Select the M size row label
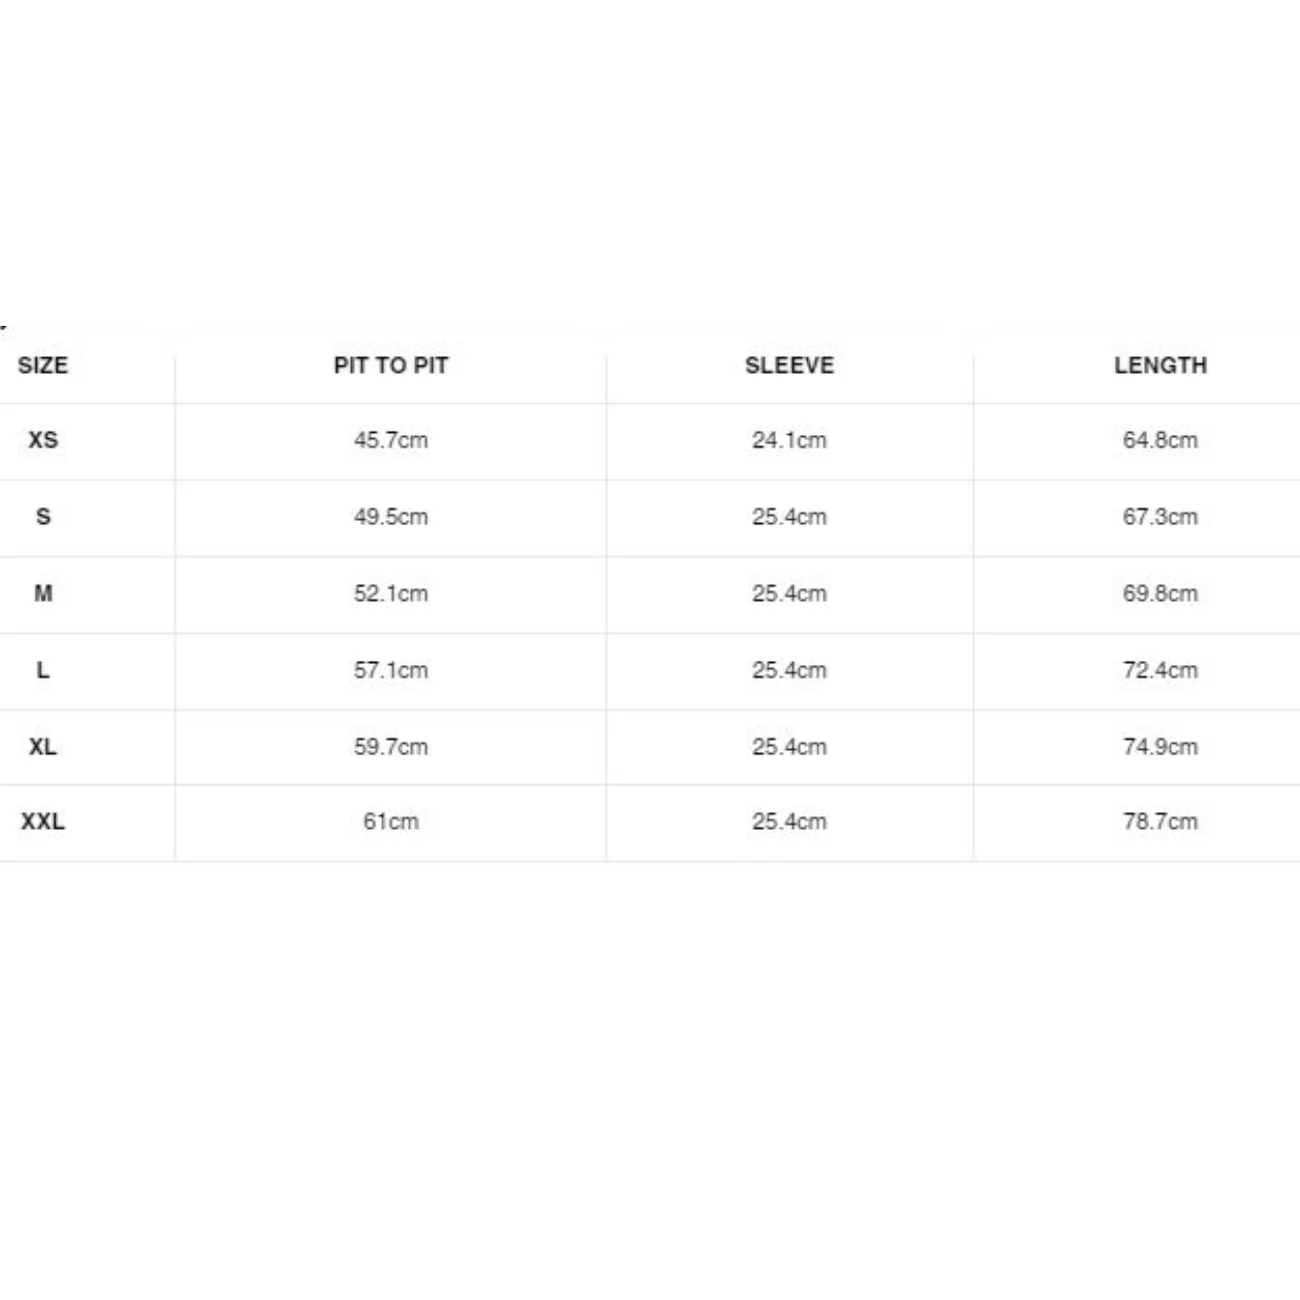 (x=43, y=593)
